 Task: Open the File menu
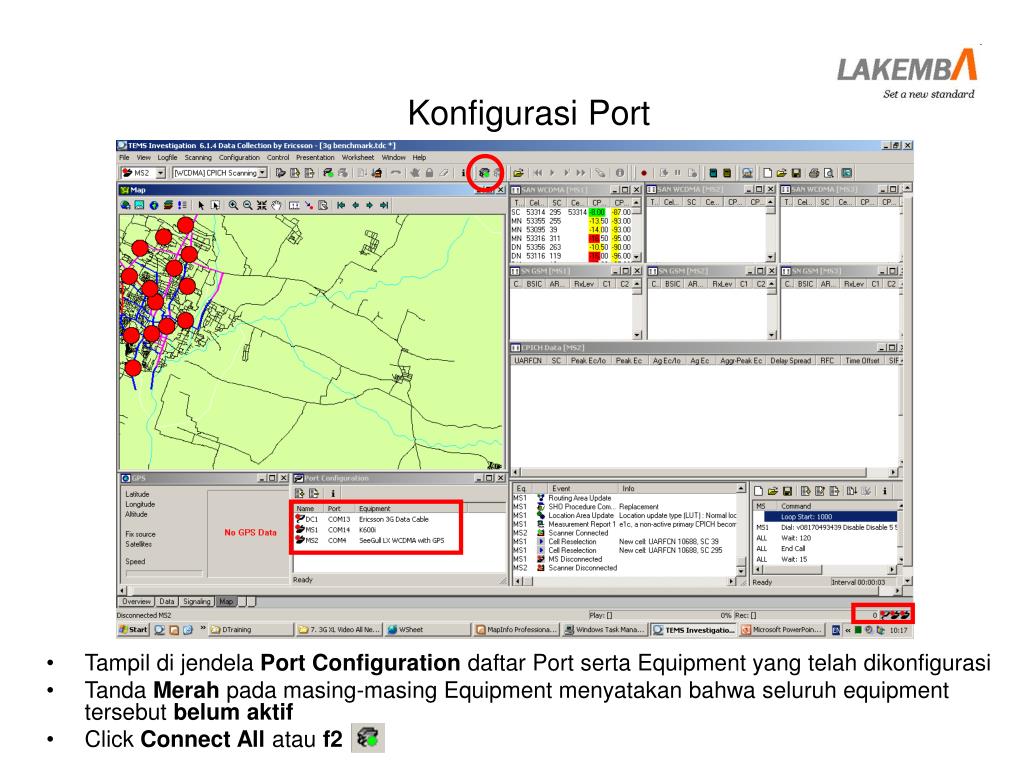pyautogui.click(x=124, y=157)
